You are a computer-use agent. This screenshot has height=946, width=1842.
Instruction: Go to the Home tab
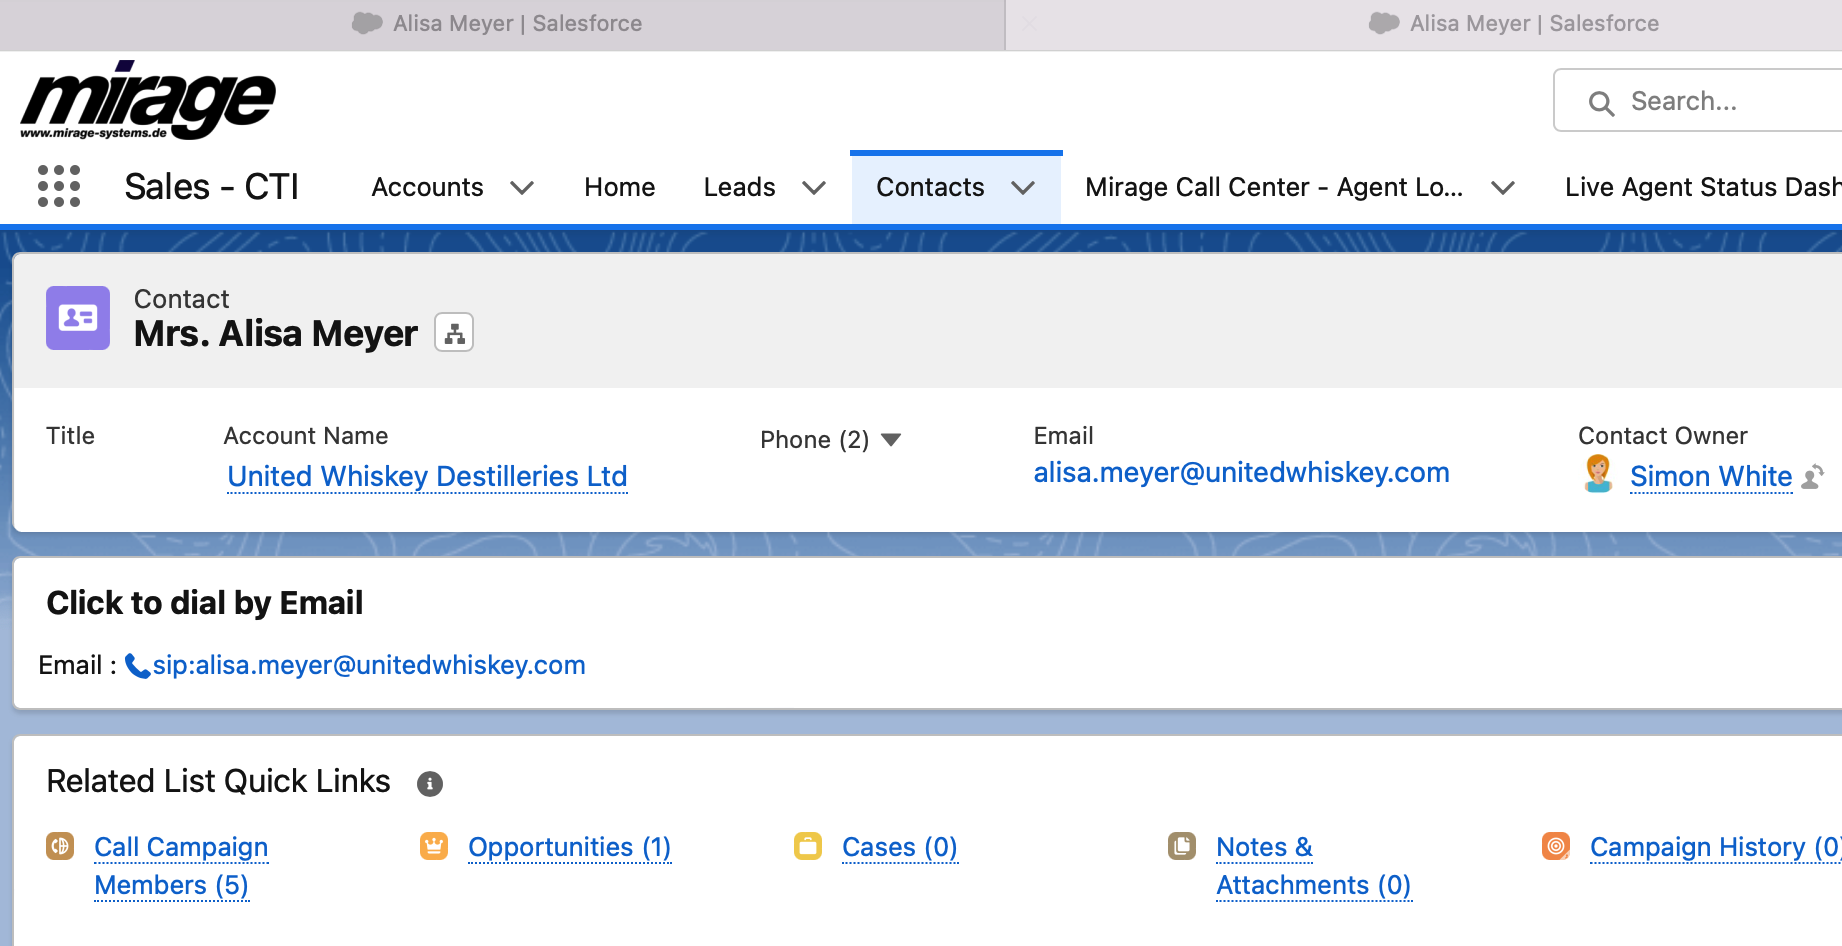pos(620,187)
